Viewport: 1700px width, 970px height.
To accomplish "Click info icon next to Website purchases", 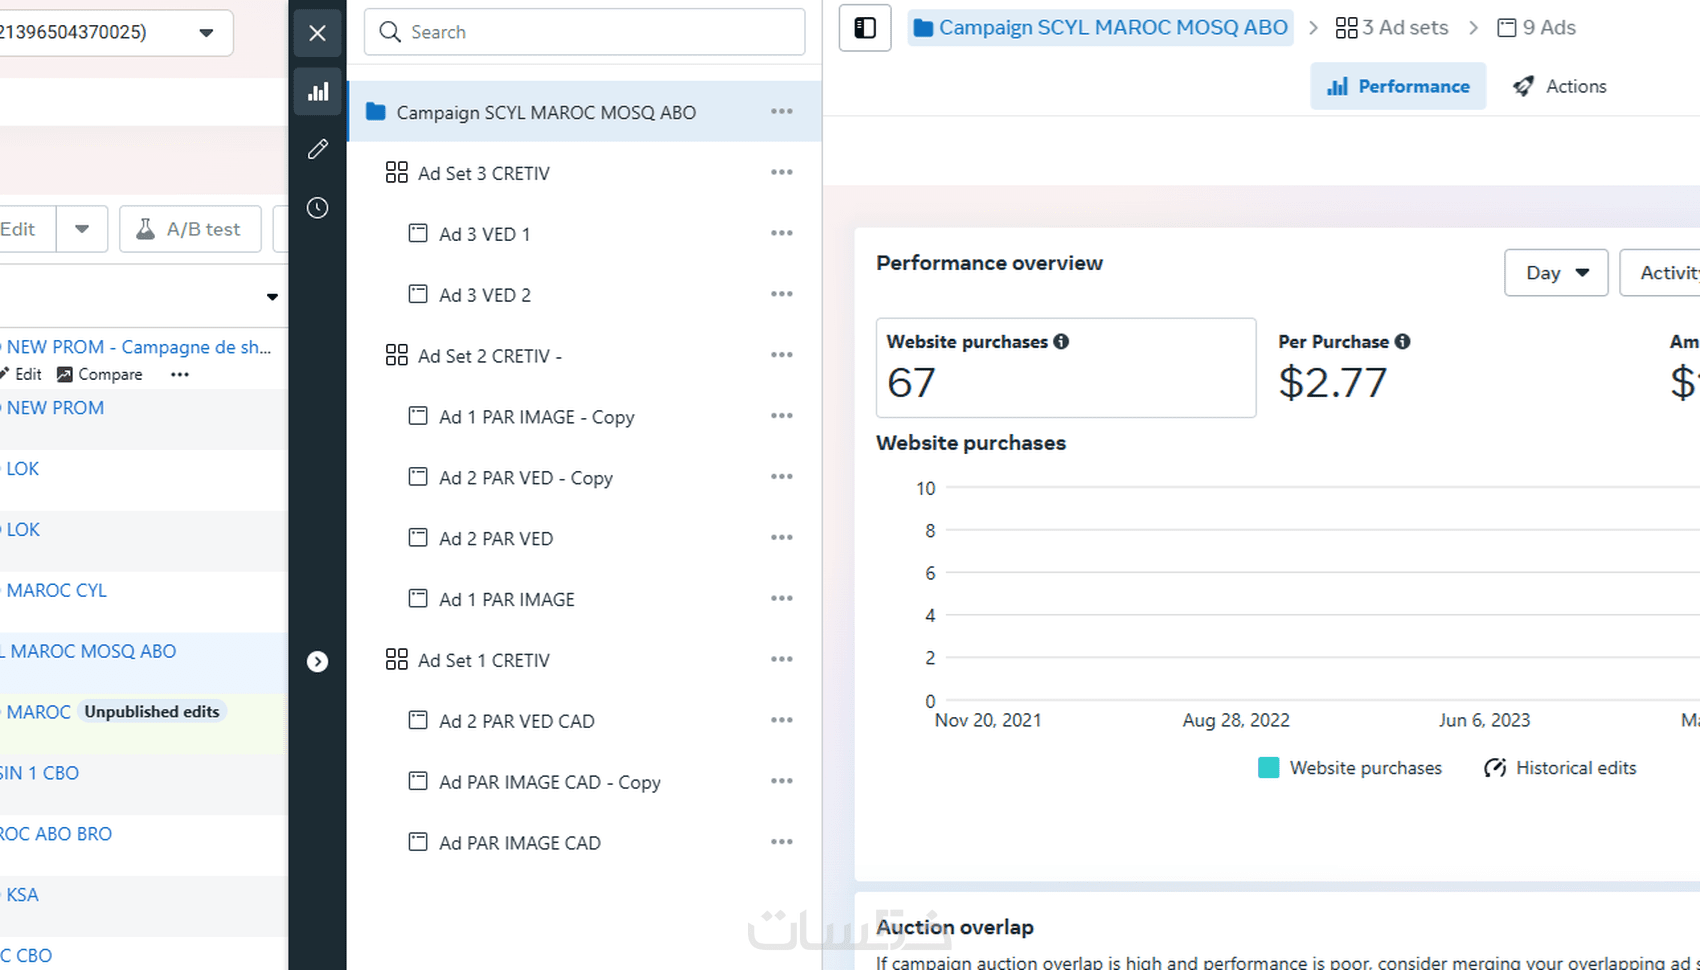I will tap(1061, 342).
